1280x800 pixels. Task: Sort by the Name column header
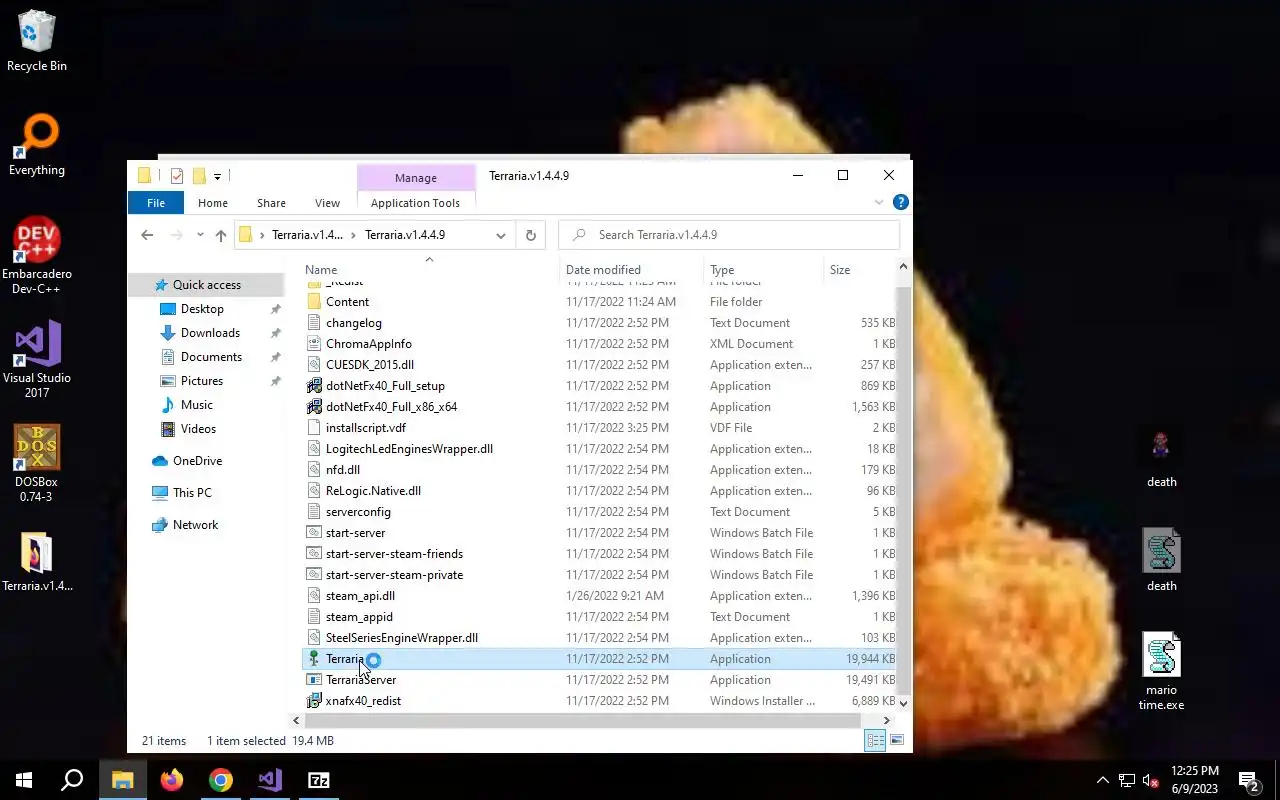(x=429, y=269)
